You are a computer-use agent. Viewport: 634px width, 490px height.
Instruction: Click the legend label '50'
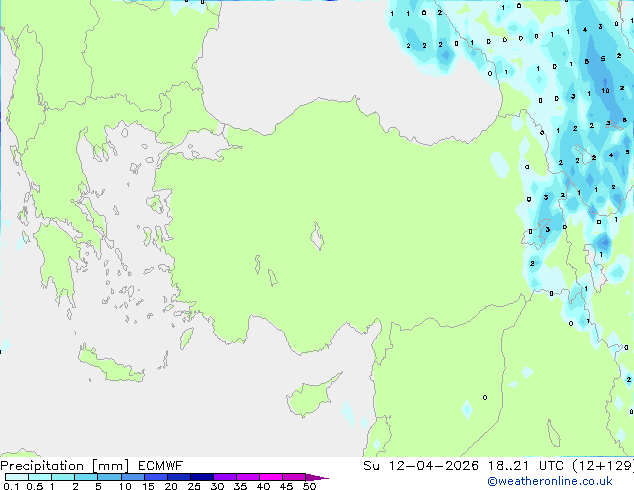click(x=309, y=486)
